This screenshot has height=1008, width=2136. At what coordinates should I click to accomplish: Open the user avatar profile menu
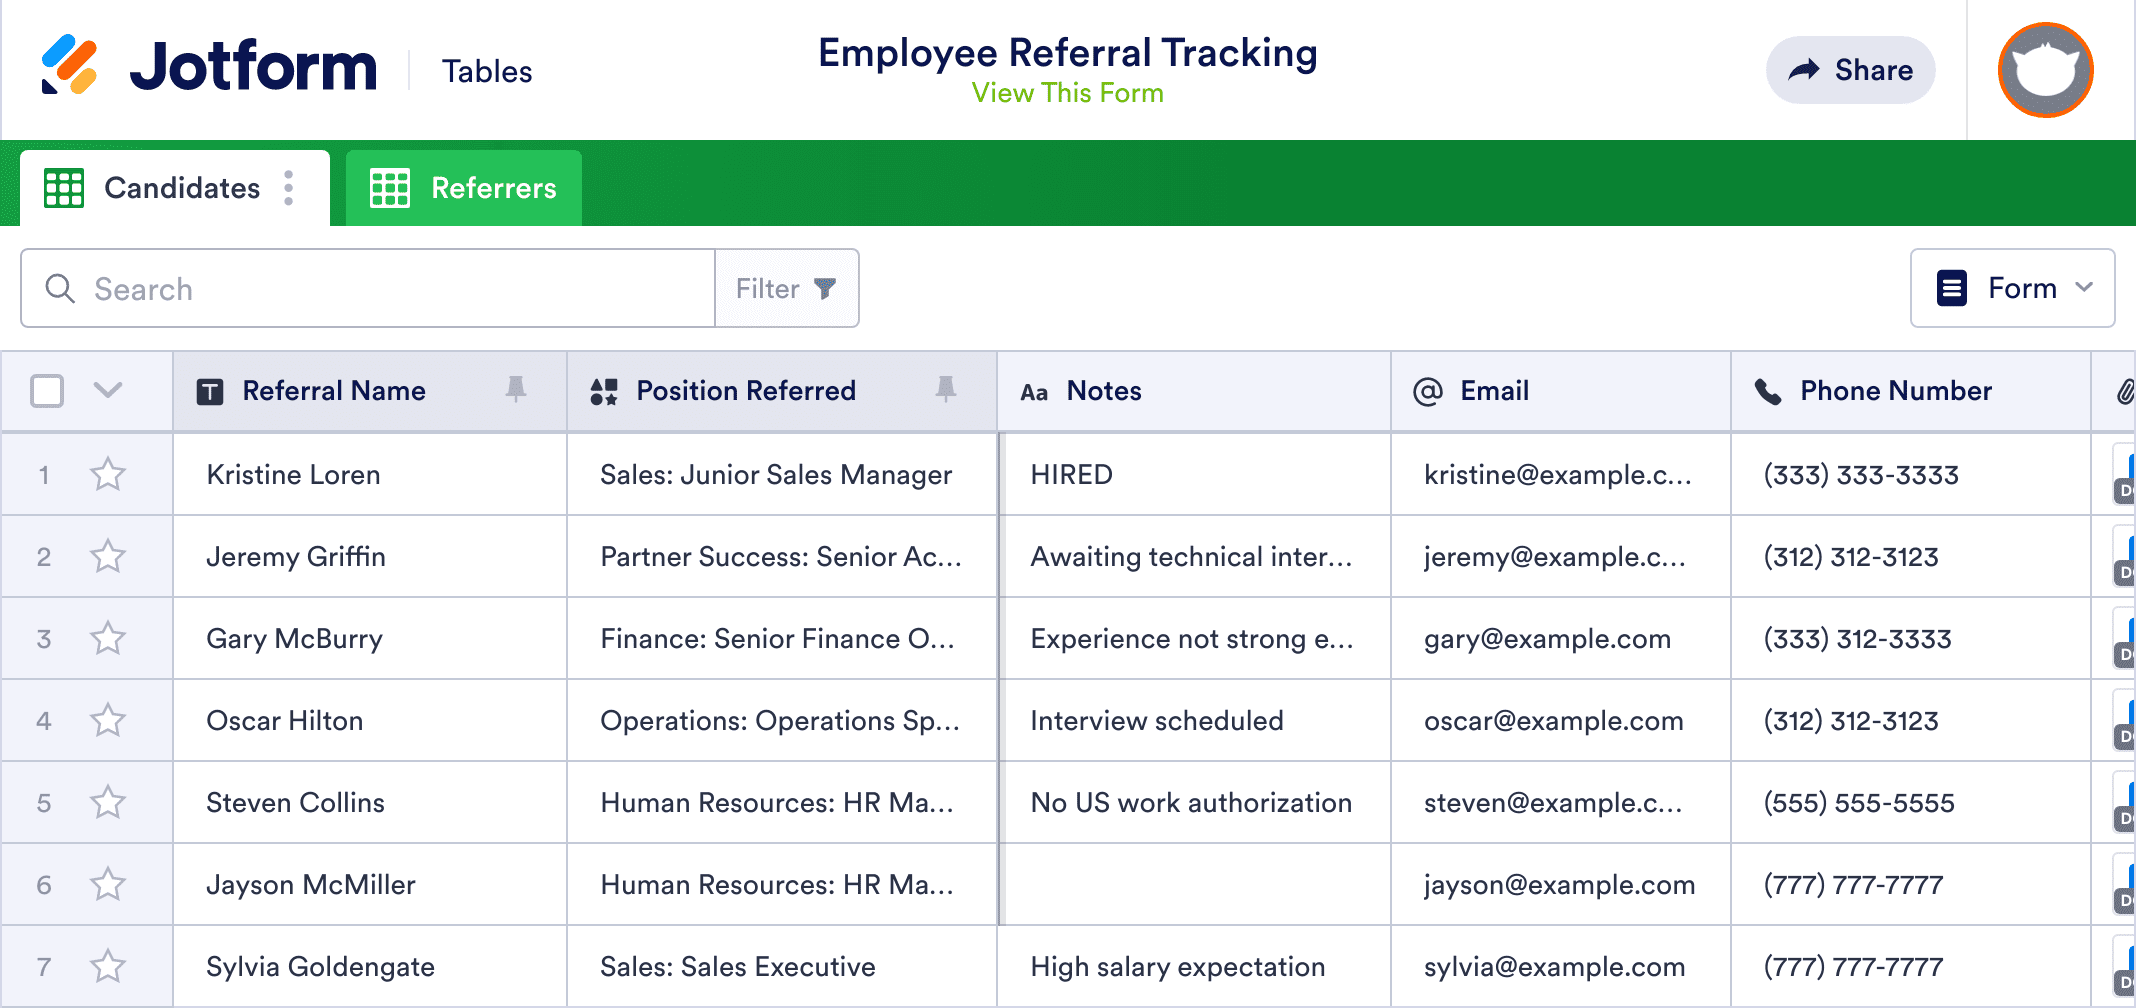[x=2044, y=70]
